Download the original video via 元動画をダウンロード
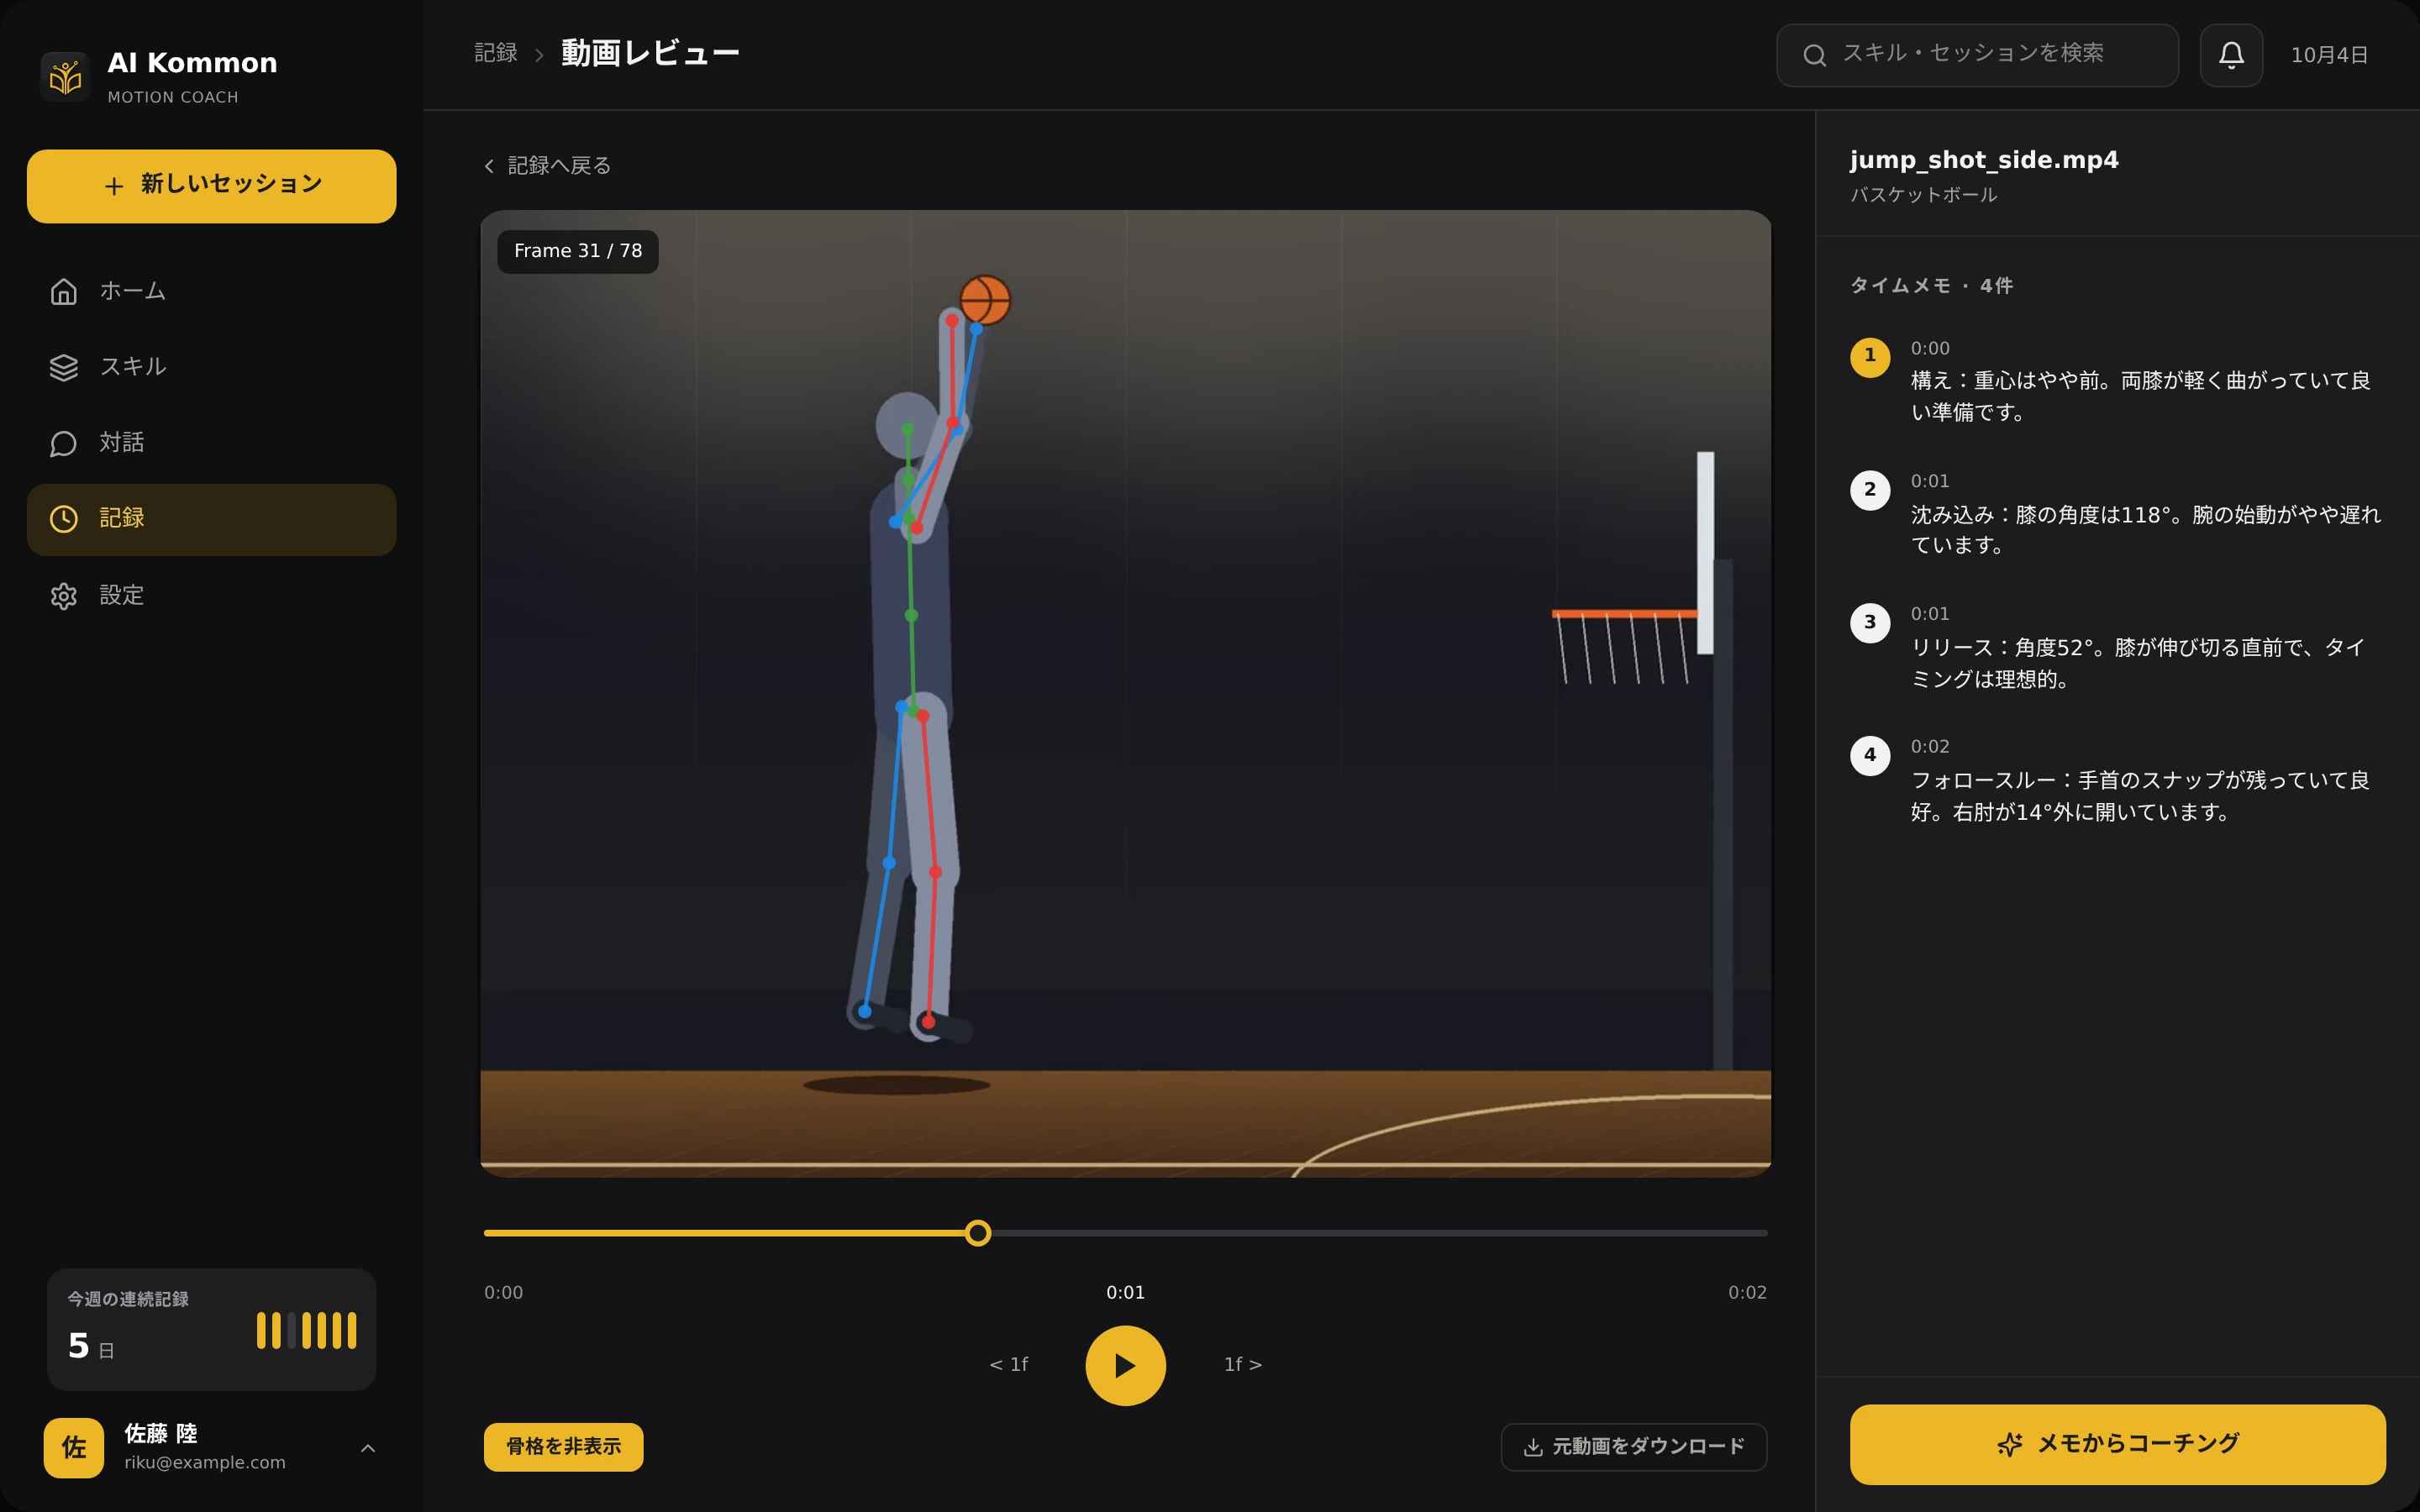The width and height of the screenshot is (2420, 1512). point(1634,1447)
